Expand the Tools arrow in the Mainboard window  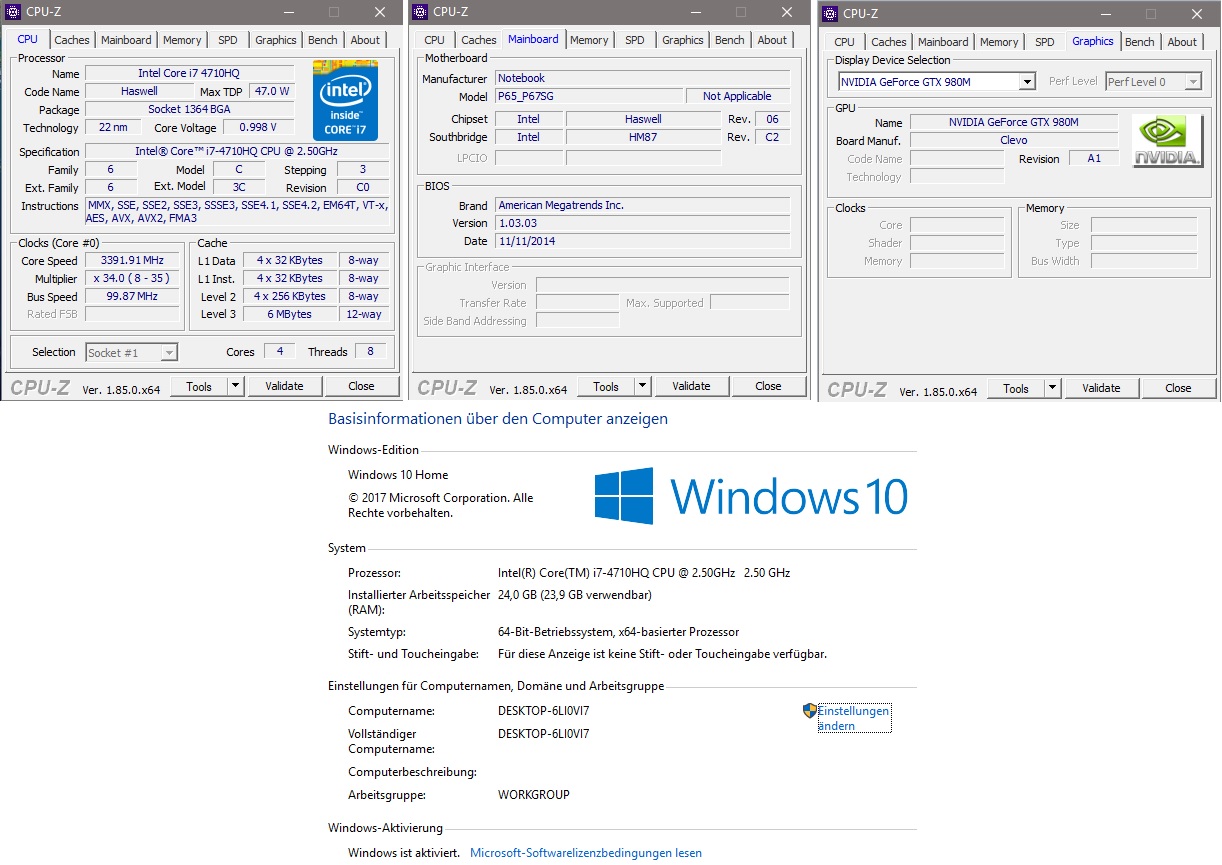[642, 386]
